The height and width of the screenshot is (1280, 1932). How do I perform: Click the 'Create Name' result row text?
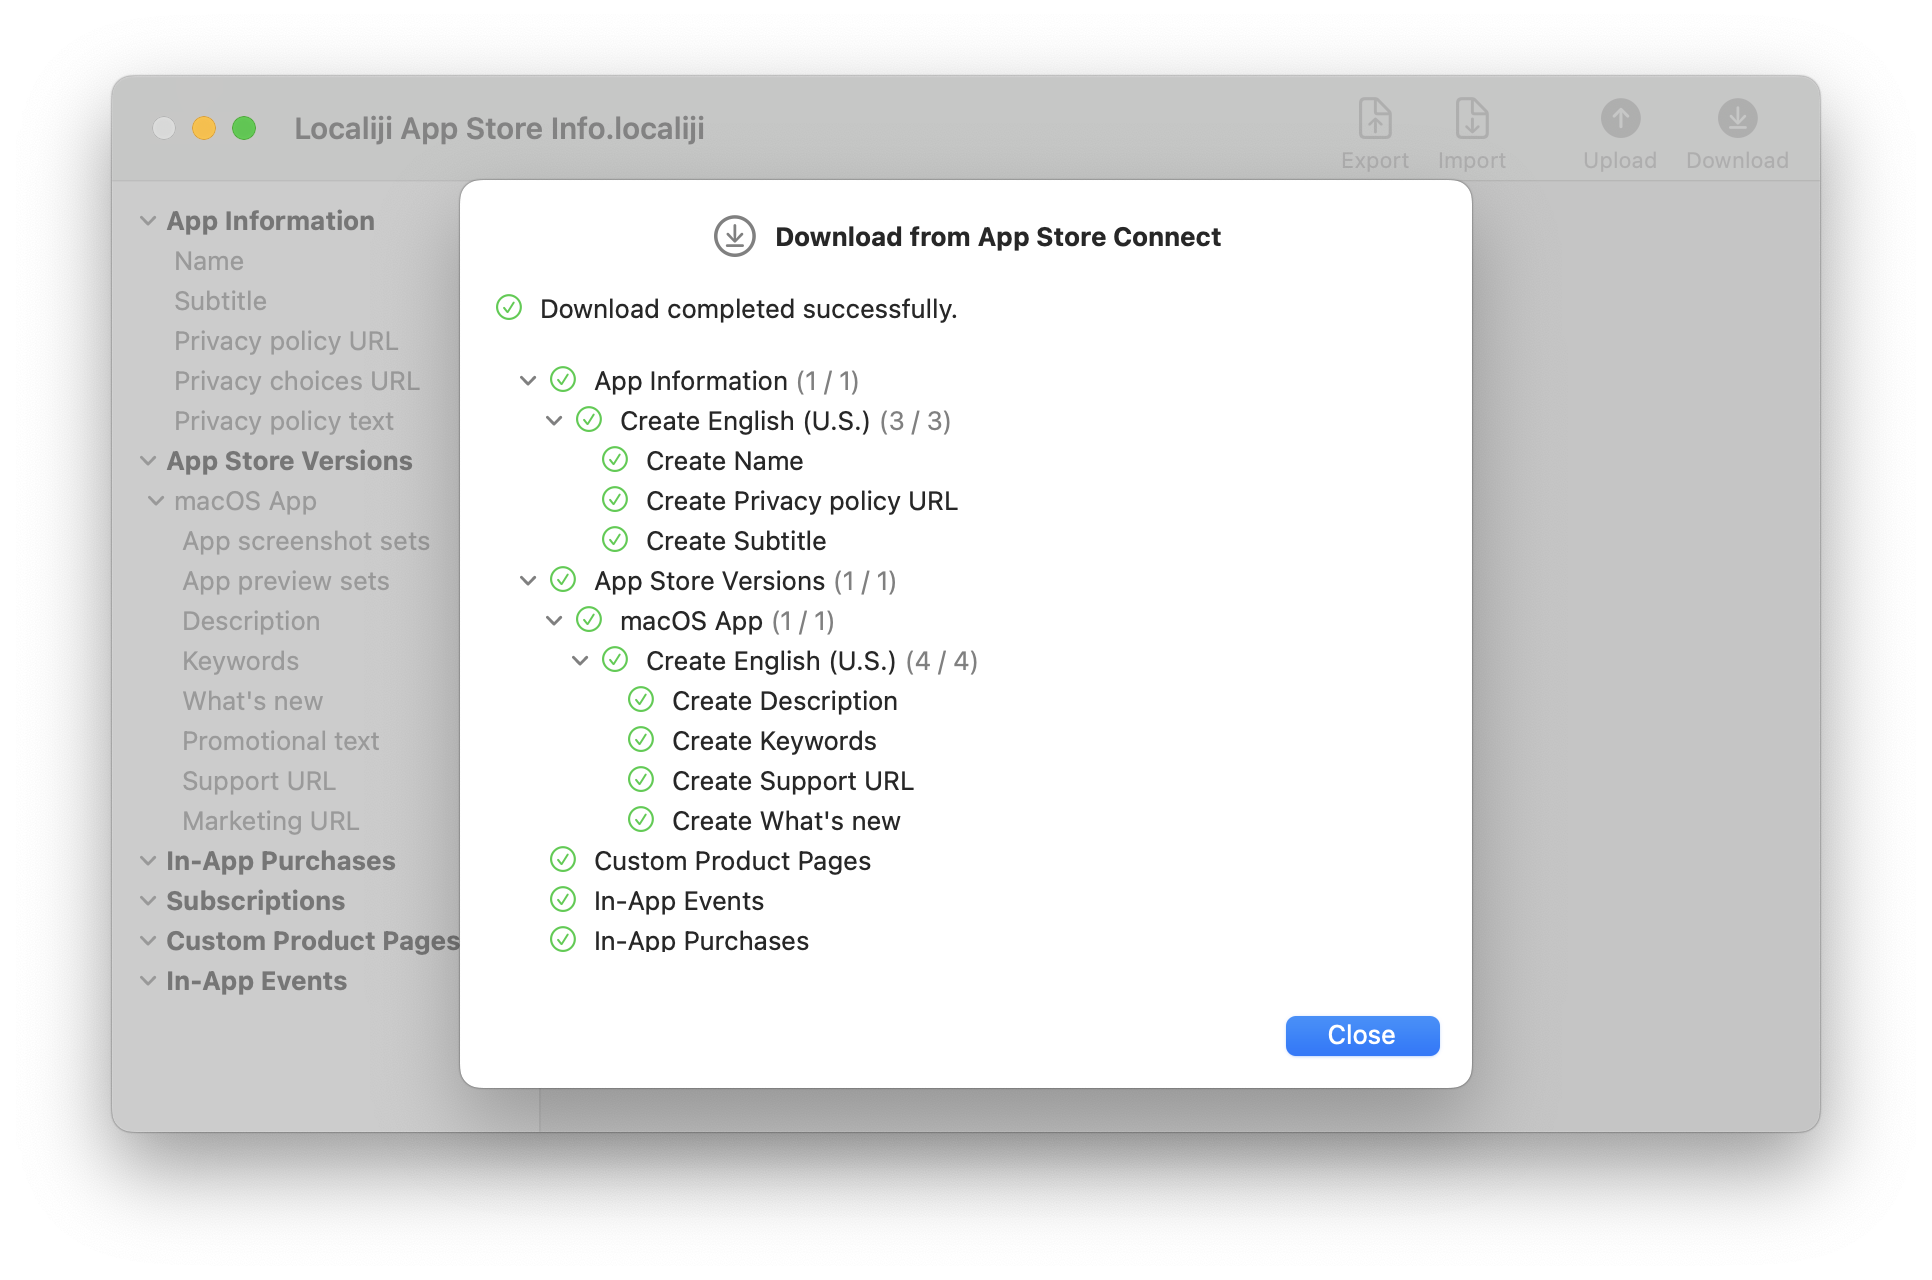(725, 461)
